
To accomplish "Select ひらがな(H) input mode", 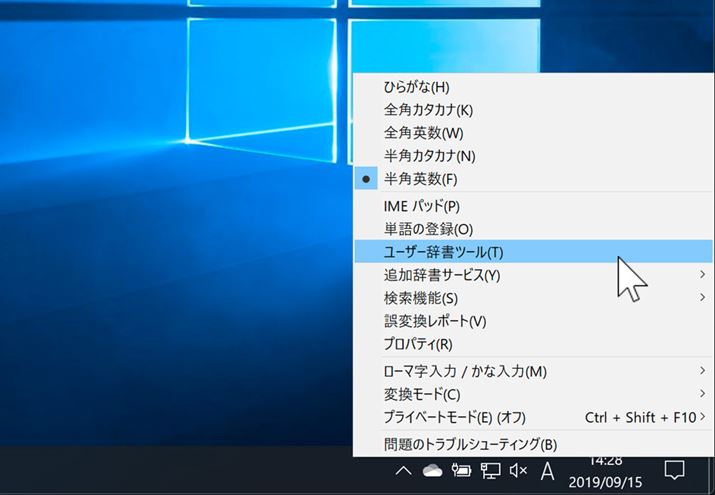I will coord(533,87).
